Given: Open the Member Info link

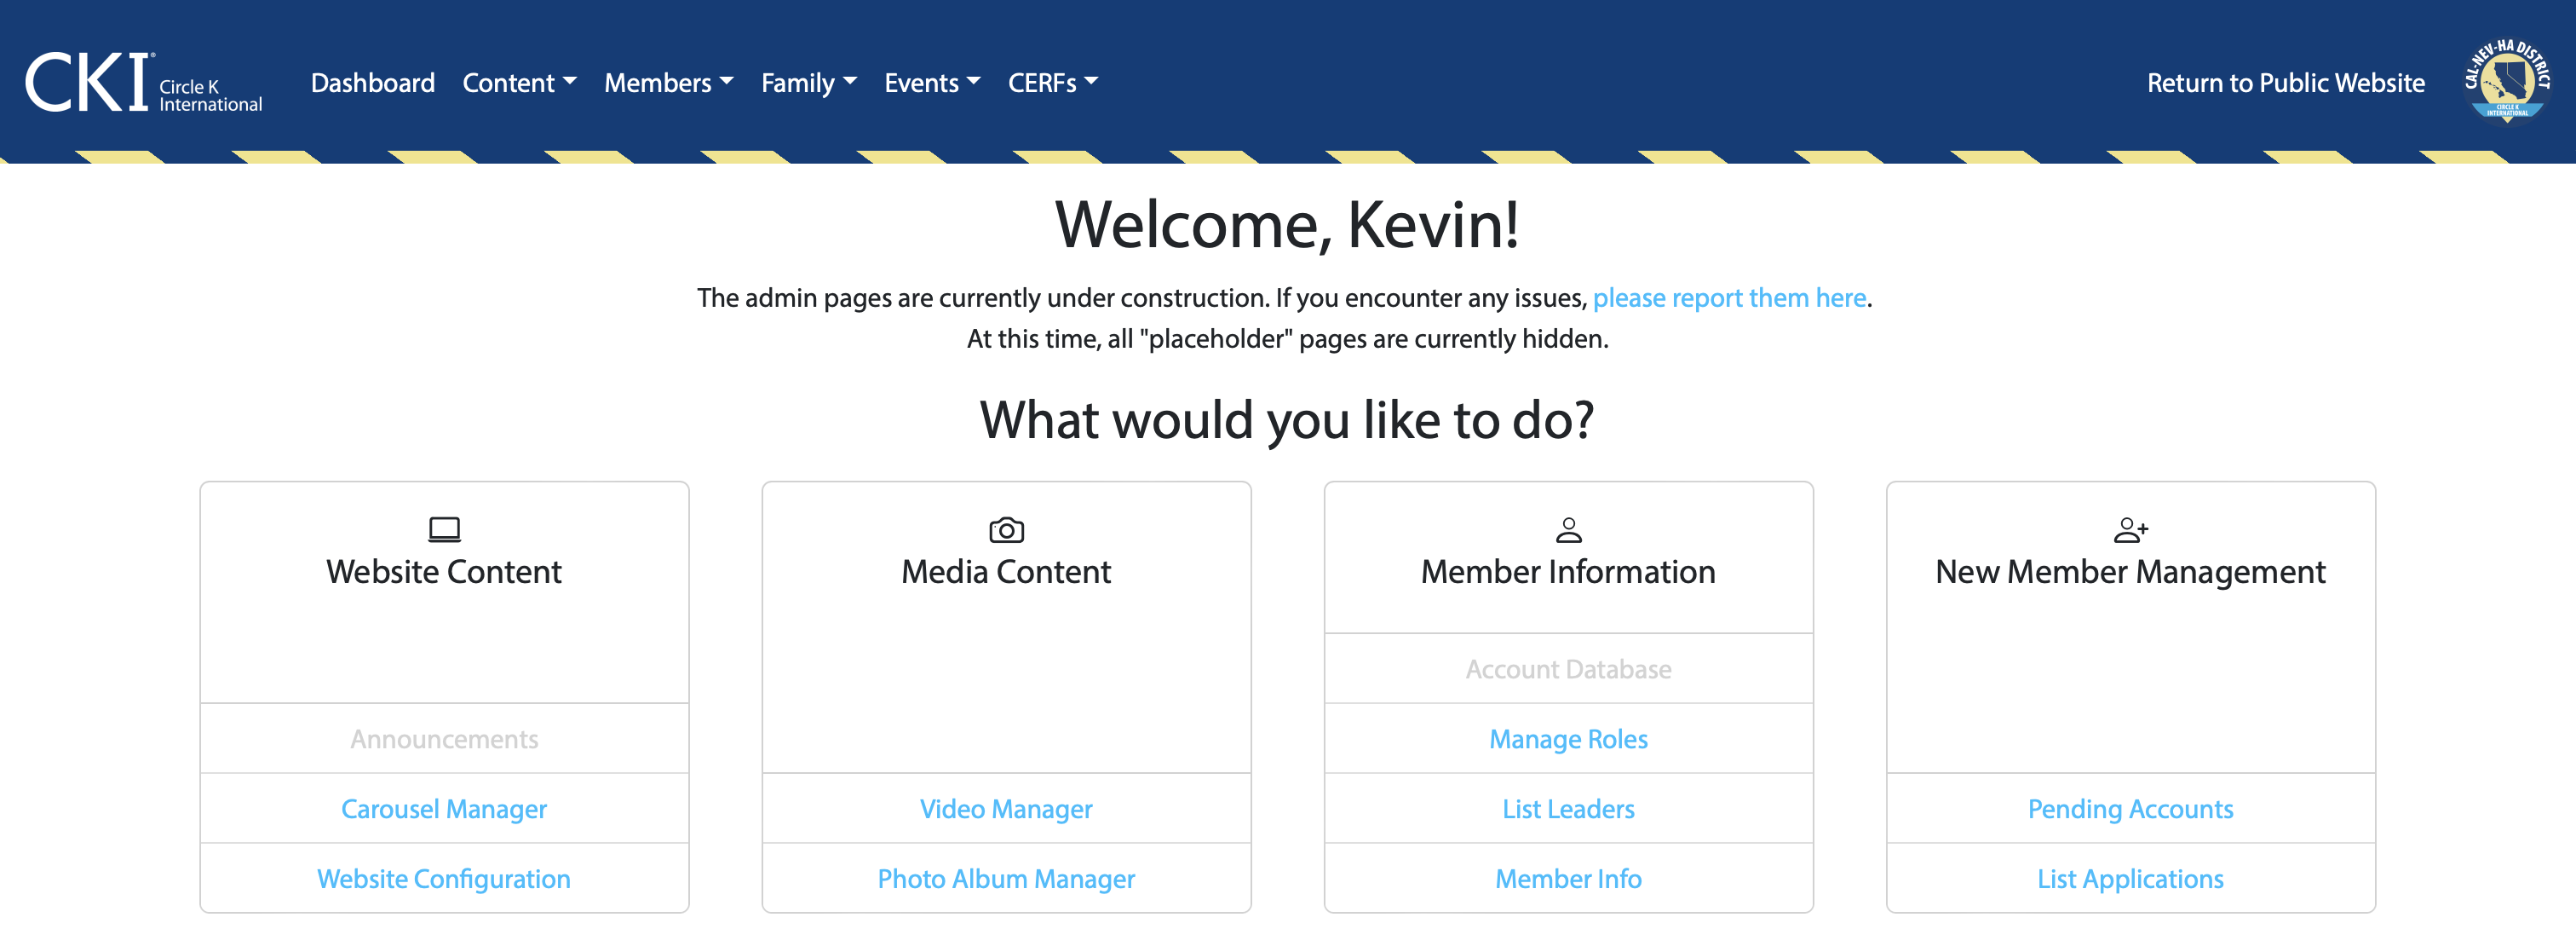Looking at the screenshot, I should (1568, 879).
